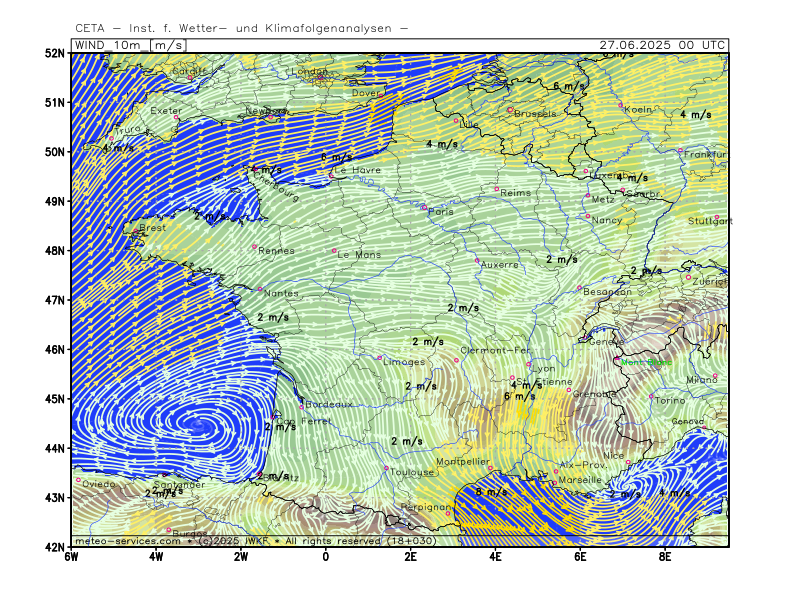This screenshot has width=800, height=600.
Task: Select the Brest city label
Action: click(x=153, y=228)
